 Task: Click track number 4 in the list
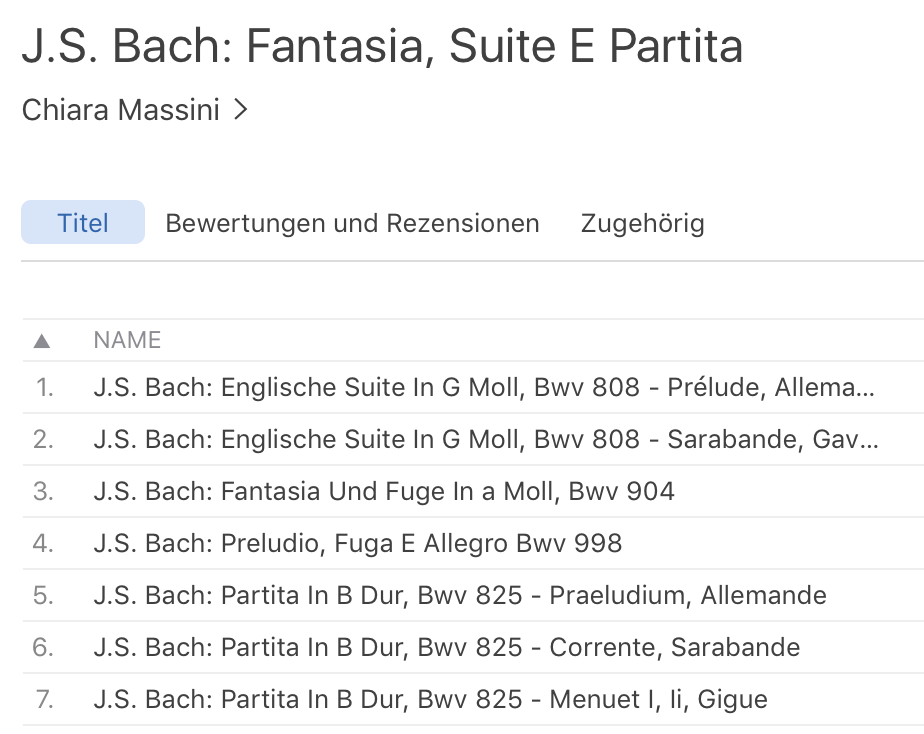pyautogui.click(x=43, y=543)
